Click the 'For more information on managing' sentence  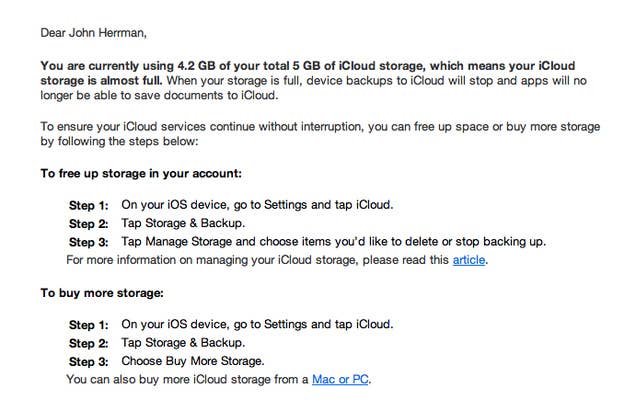[277, 260]
